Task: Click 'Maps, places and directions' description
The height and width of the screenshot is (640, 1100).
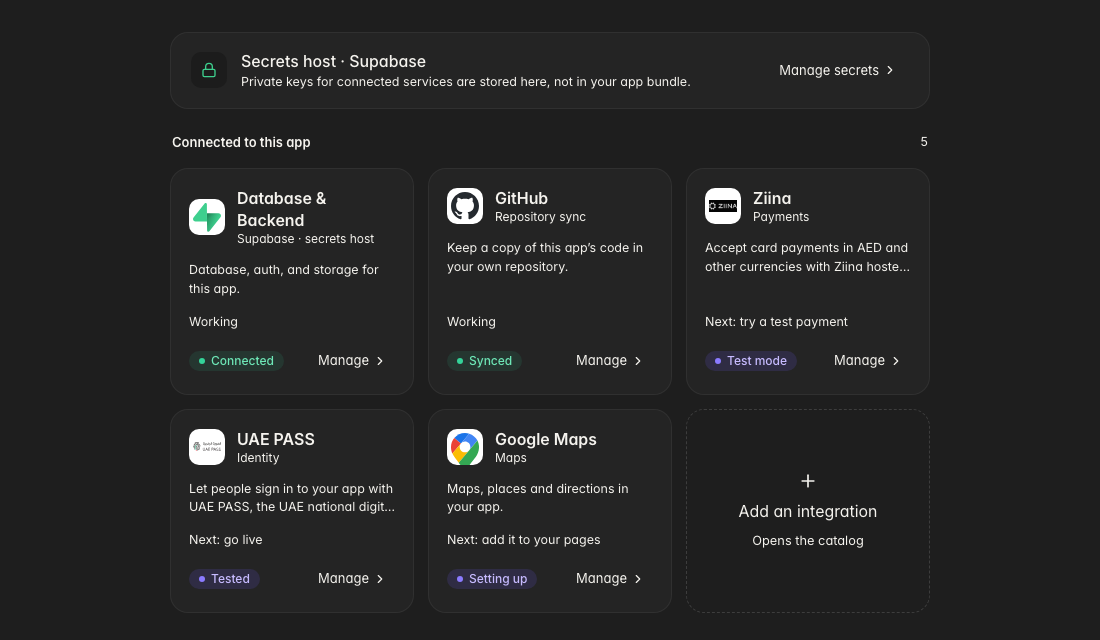Action: pyautogui.click(x=537, y=498)
